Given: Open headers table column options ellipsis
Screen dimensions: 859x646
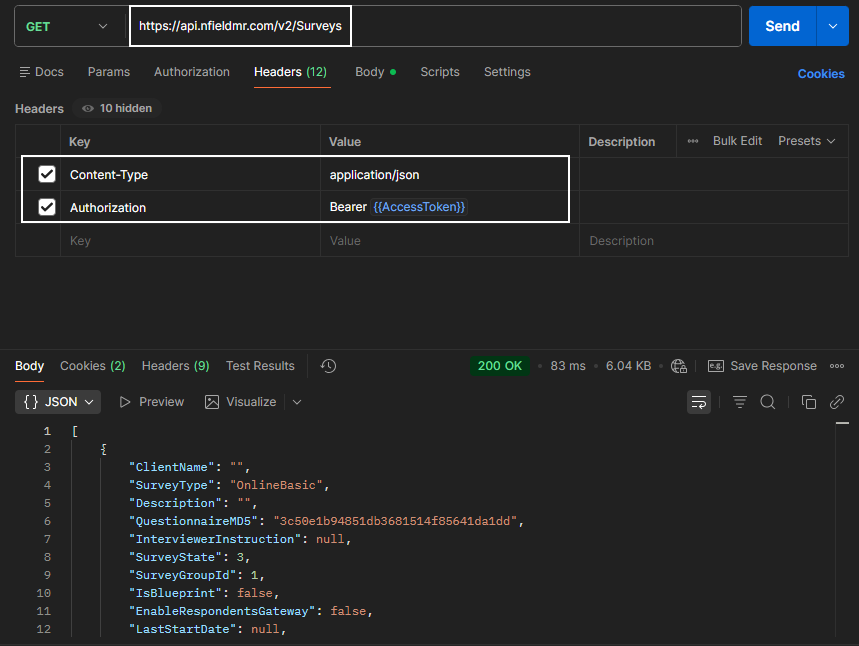Looking at the screenshot, I should click(x=692, y=141).
